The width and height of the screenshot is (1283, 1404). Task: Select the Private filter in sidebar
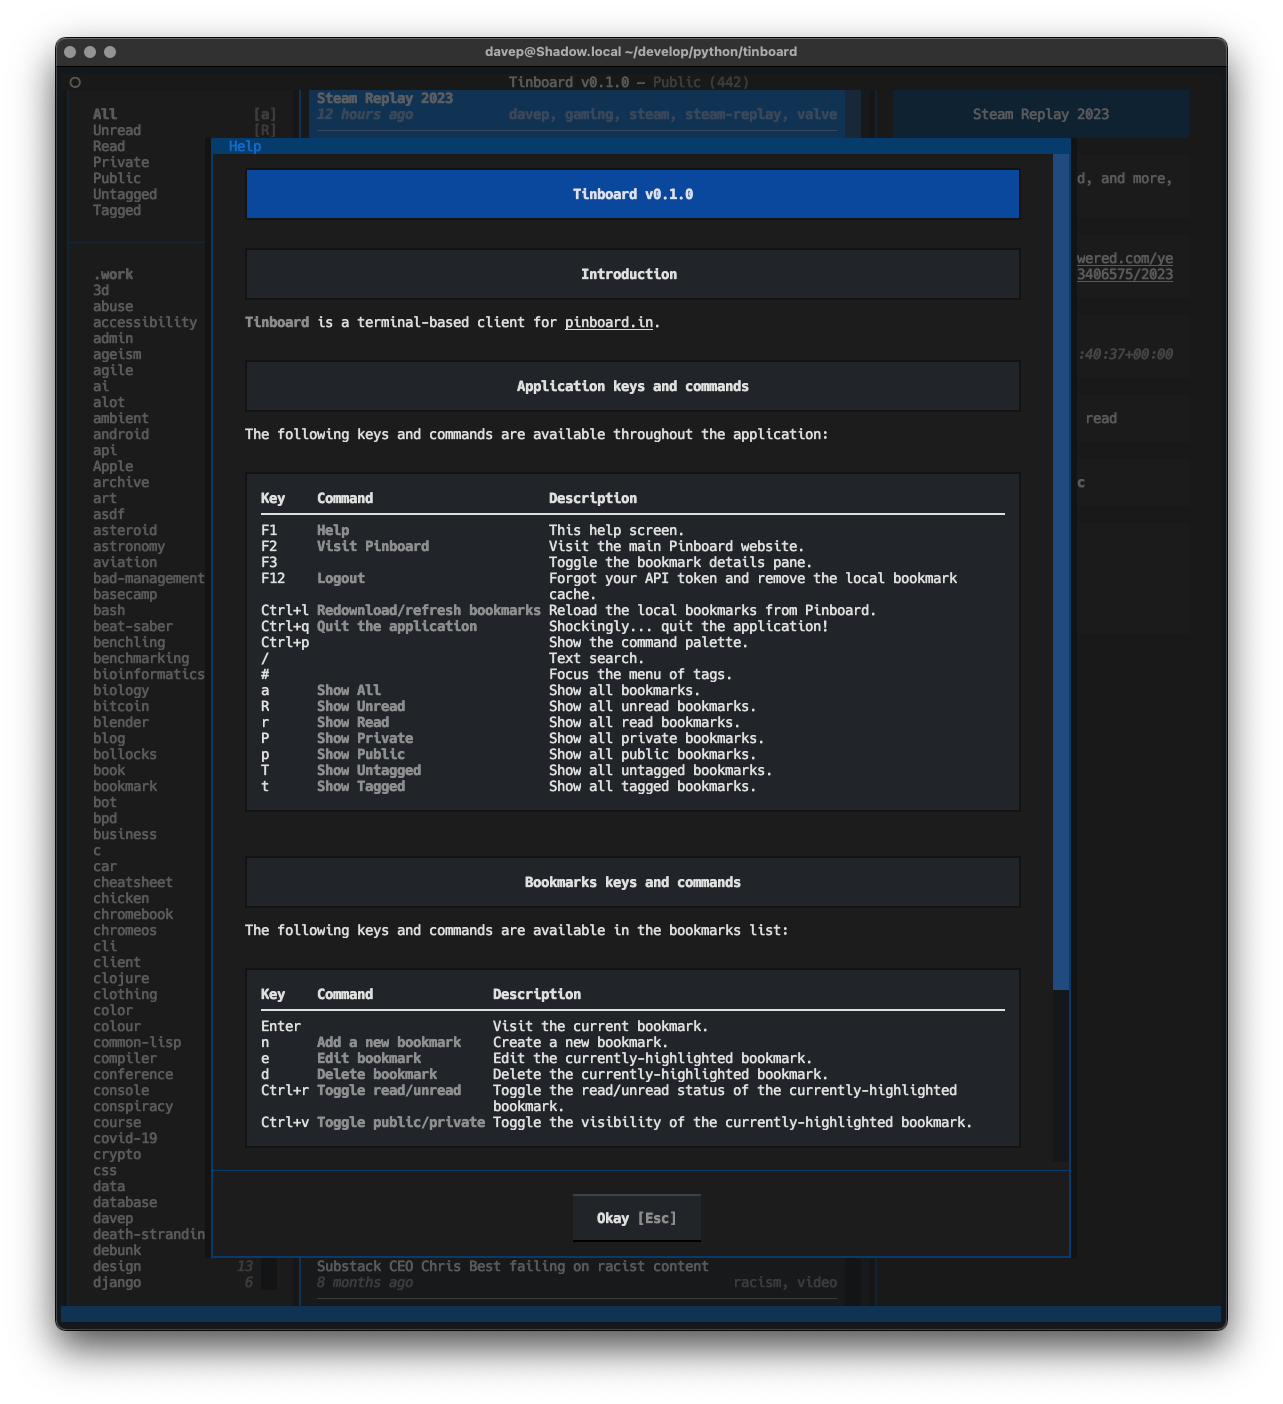click(x=121, y=162)
